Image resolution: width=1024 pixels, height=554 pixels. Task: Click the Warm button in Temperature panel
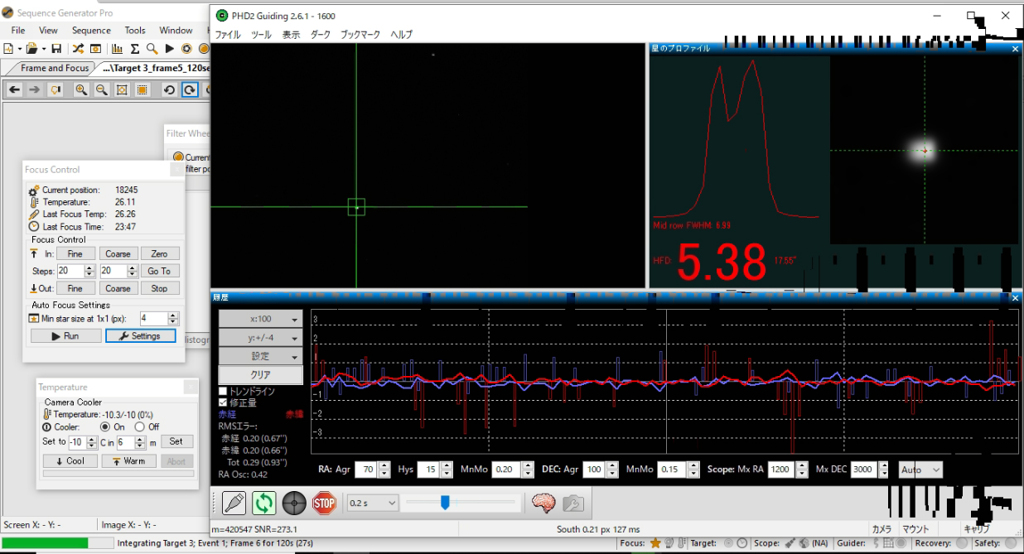129,461
